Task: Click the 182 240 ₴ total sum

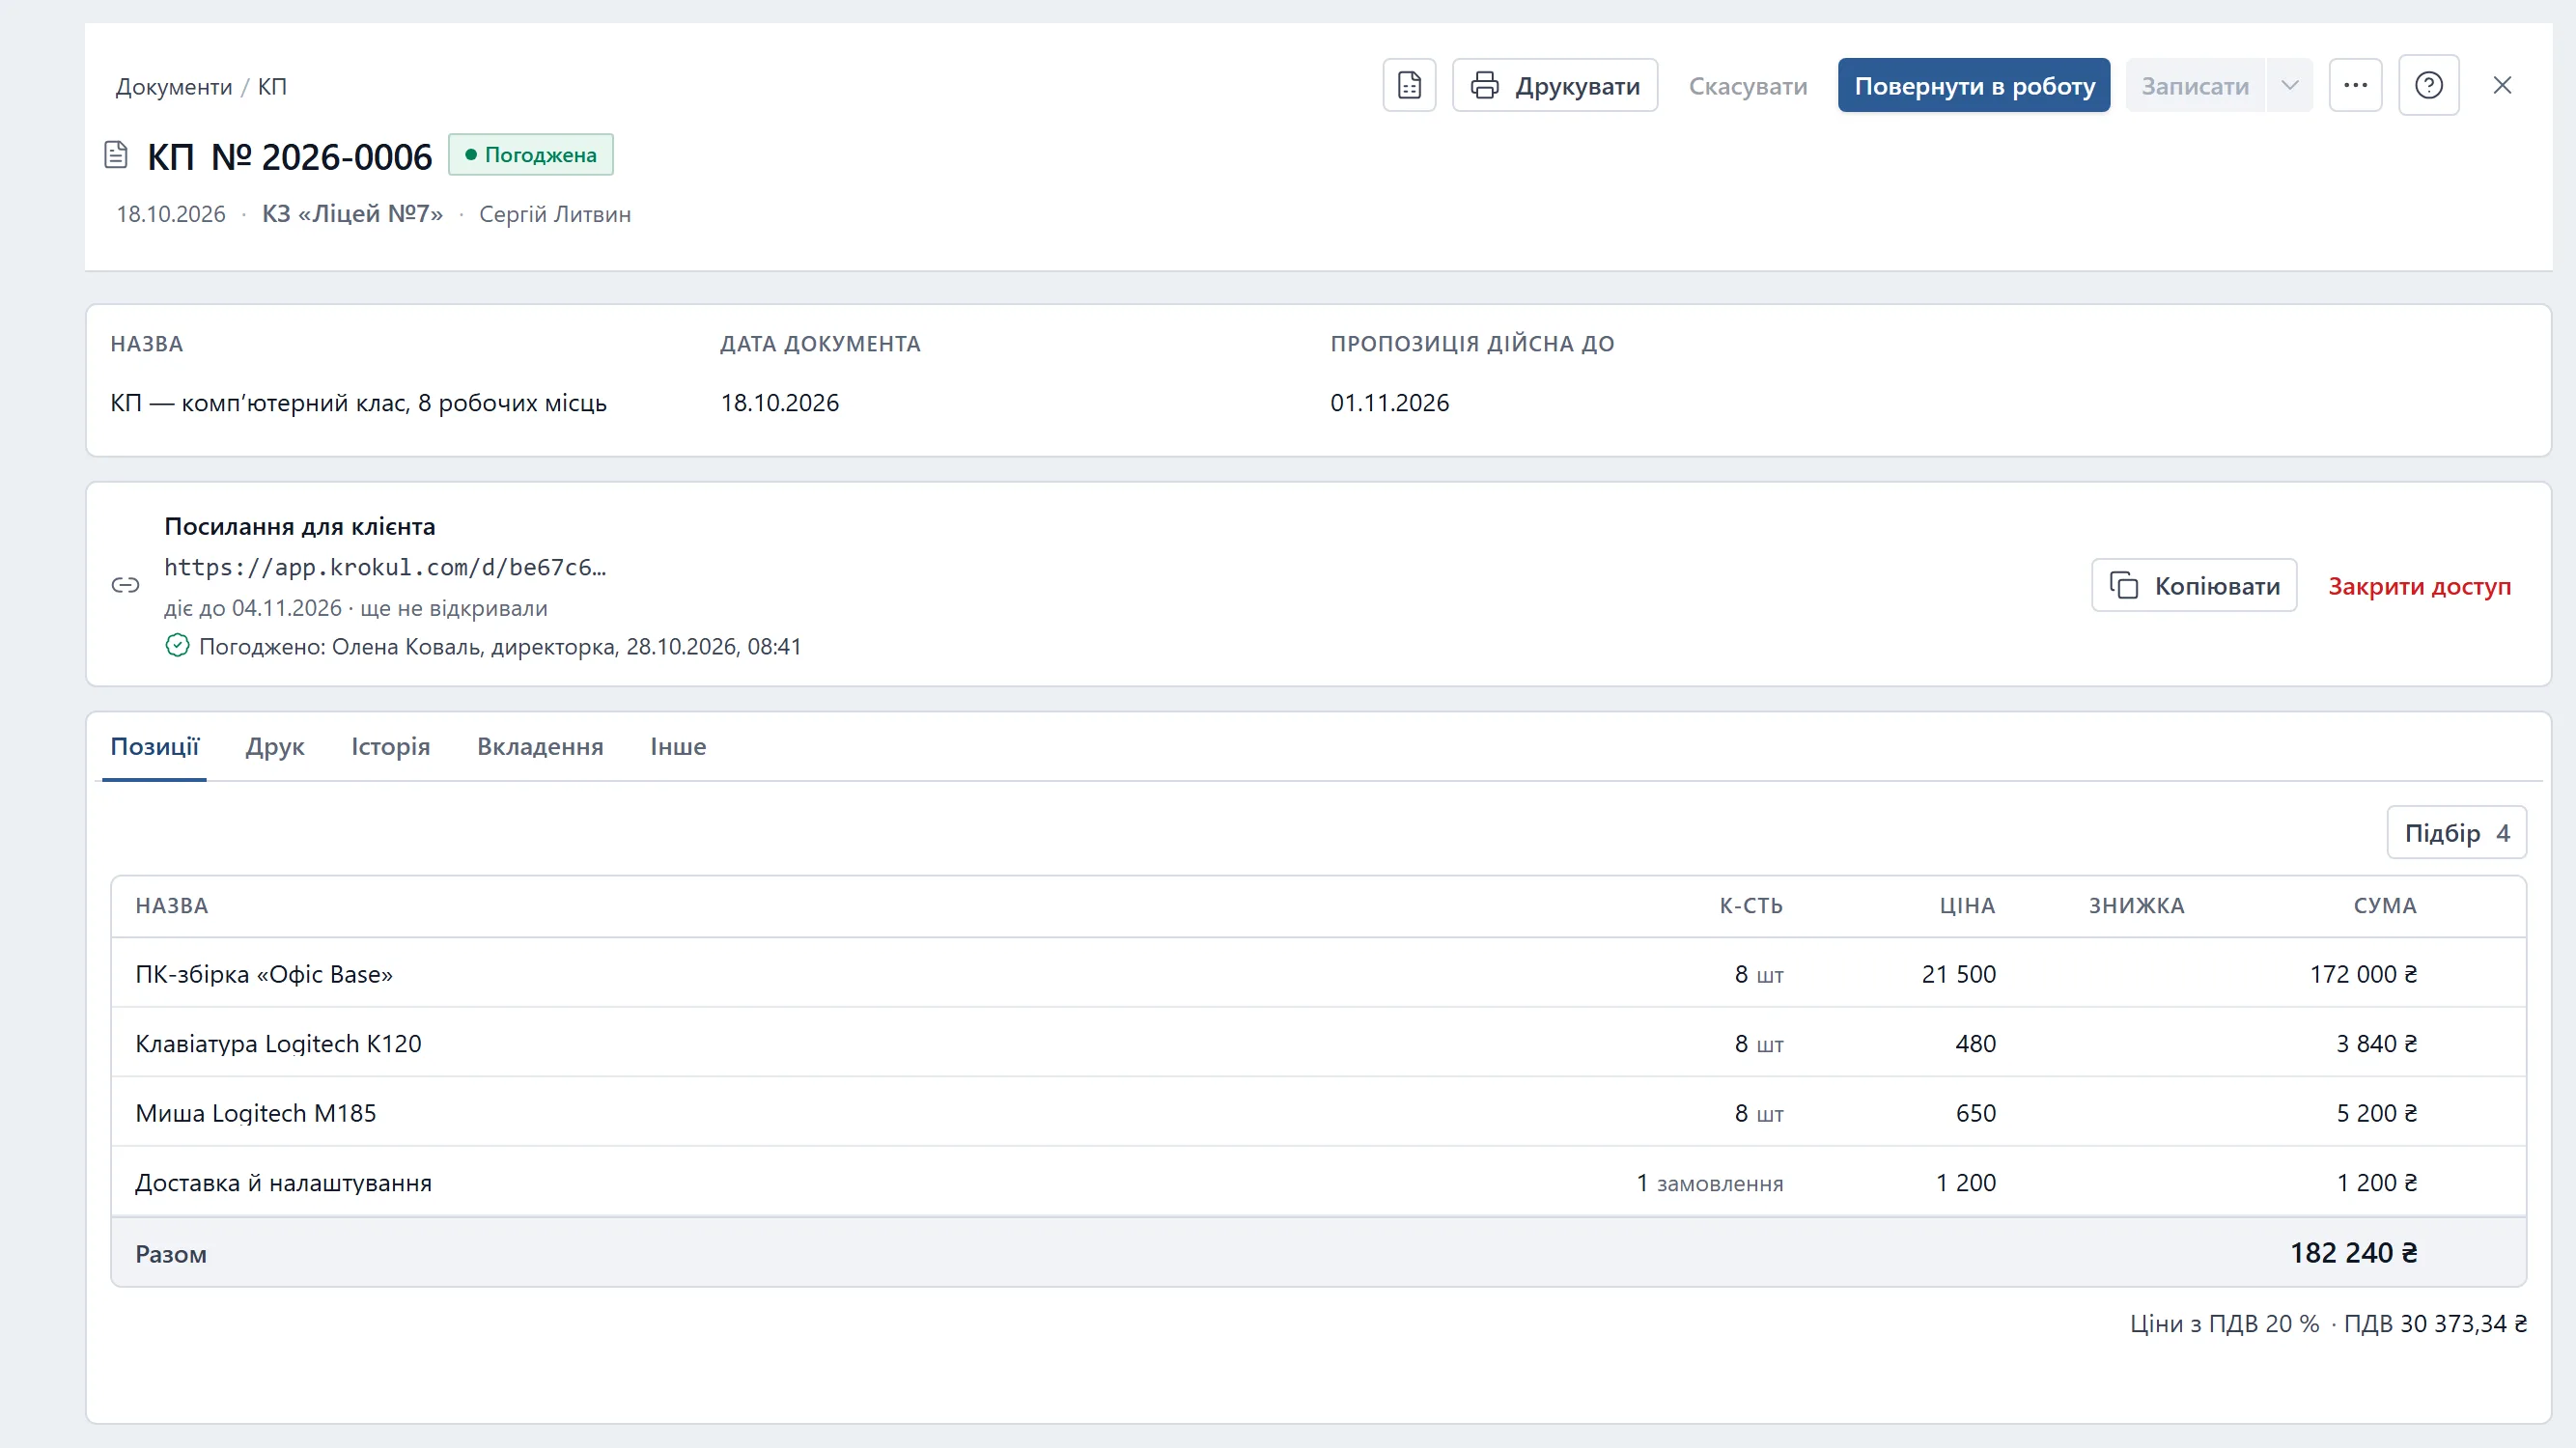Action: [x=2353, y=1253]
